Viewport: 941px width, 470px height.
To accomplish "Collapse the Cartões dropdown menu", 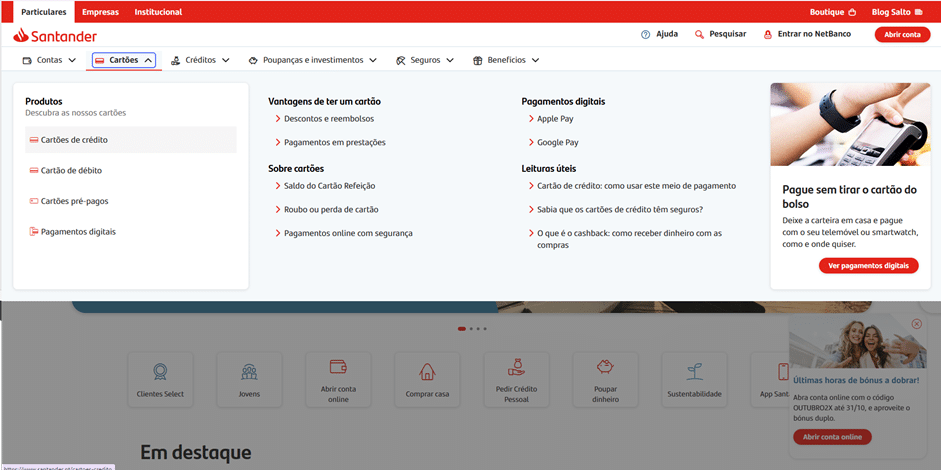I will pyautogui.click(x=124, y=60).
